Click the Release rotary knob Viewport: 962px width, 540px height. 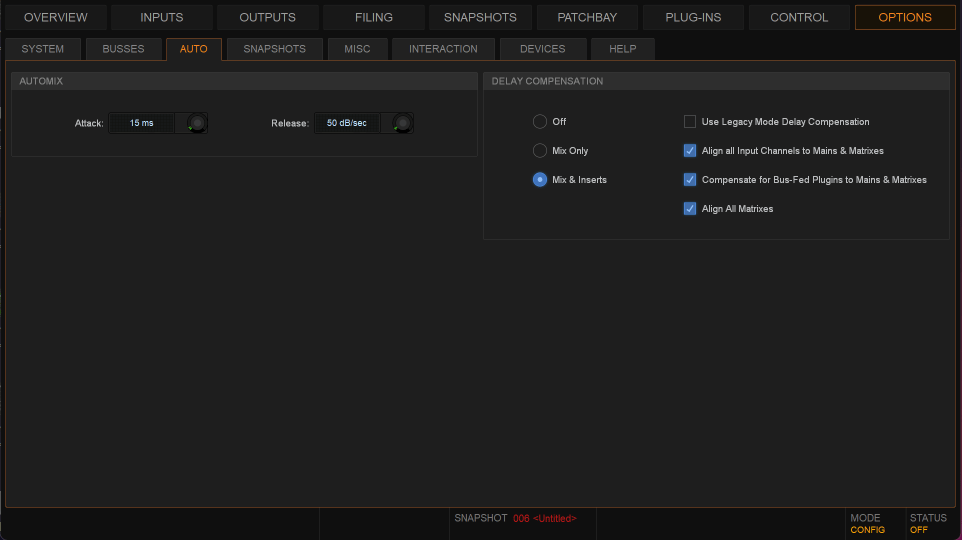(x=402, y=123)
